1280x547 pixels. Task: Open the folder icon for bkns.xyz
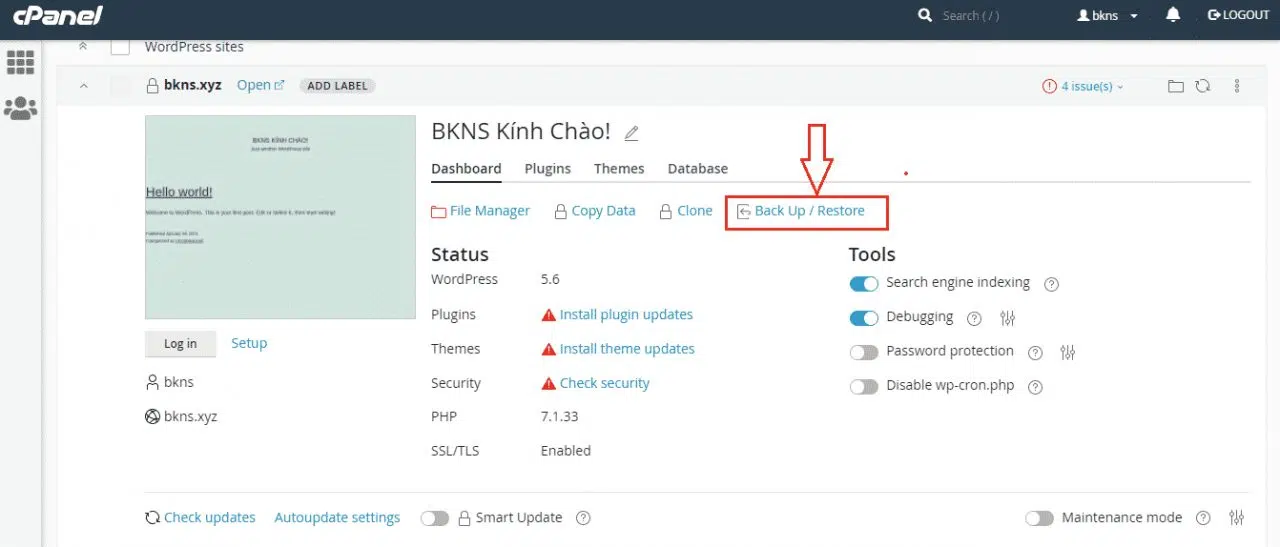point(1176,86)
